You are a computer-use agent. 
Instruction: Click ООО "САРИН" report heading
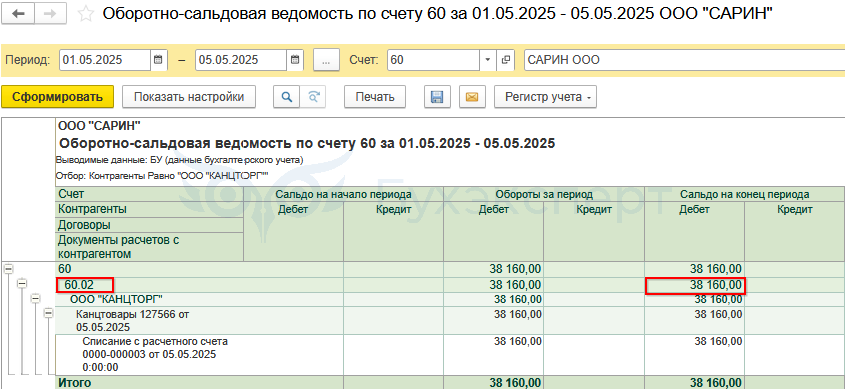pos(99,127)
